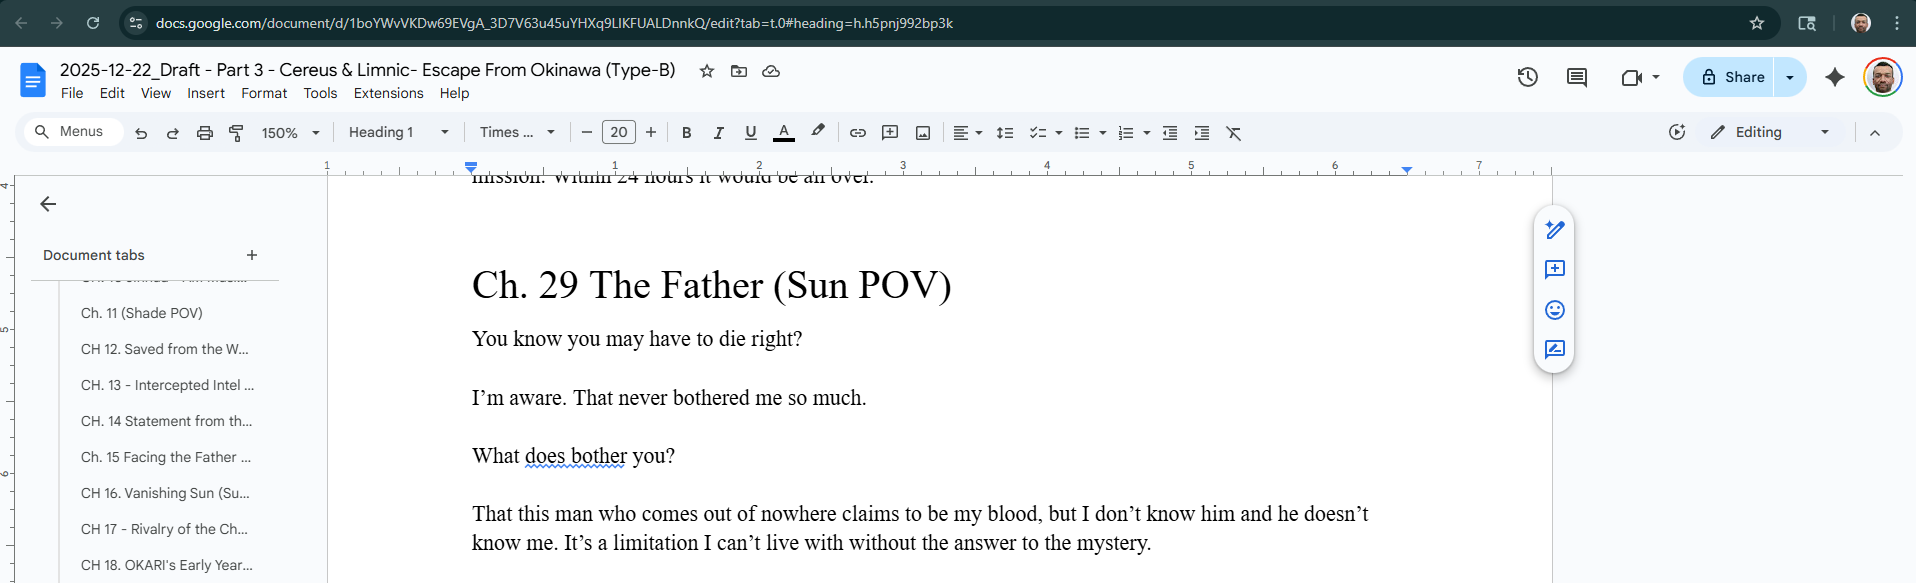
Task: Open the Extensions menu
Action: 388,93
